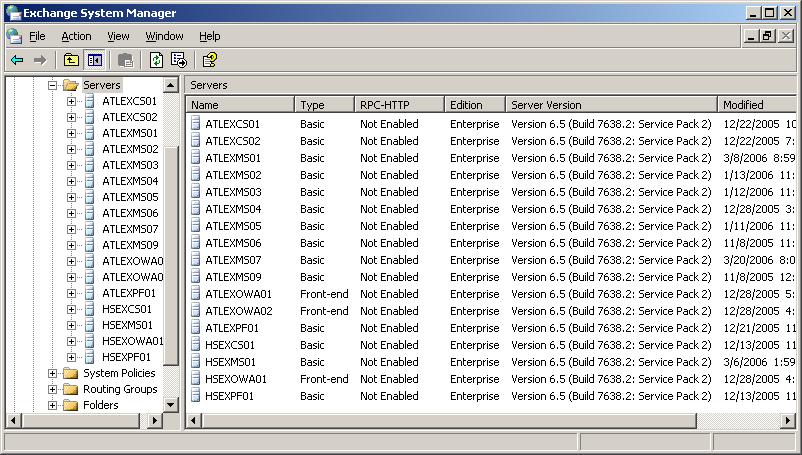Expand the System Policies node
Image resolution: width=802 pixels, height=455 pixels.
(52, 373)
